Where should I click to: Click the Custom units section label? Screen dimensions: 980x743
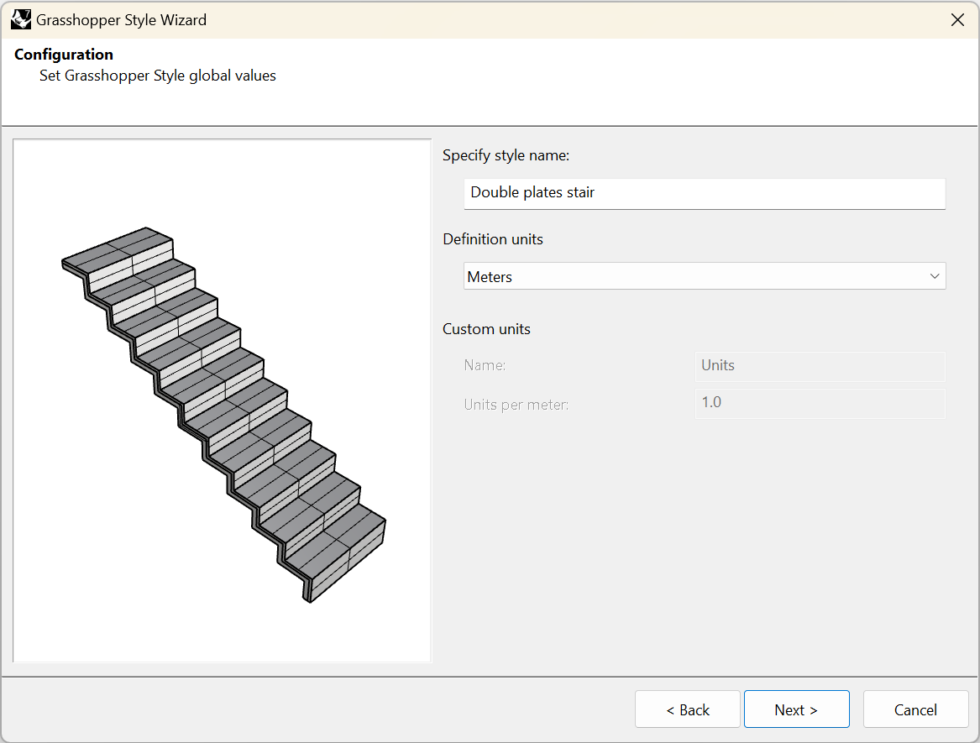coord(486,329)
